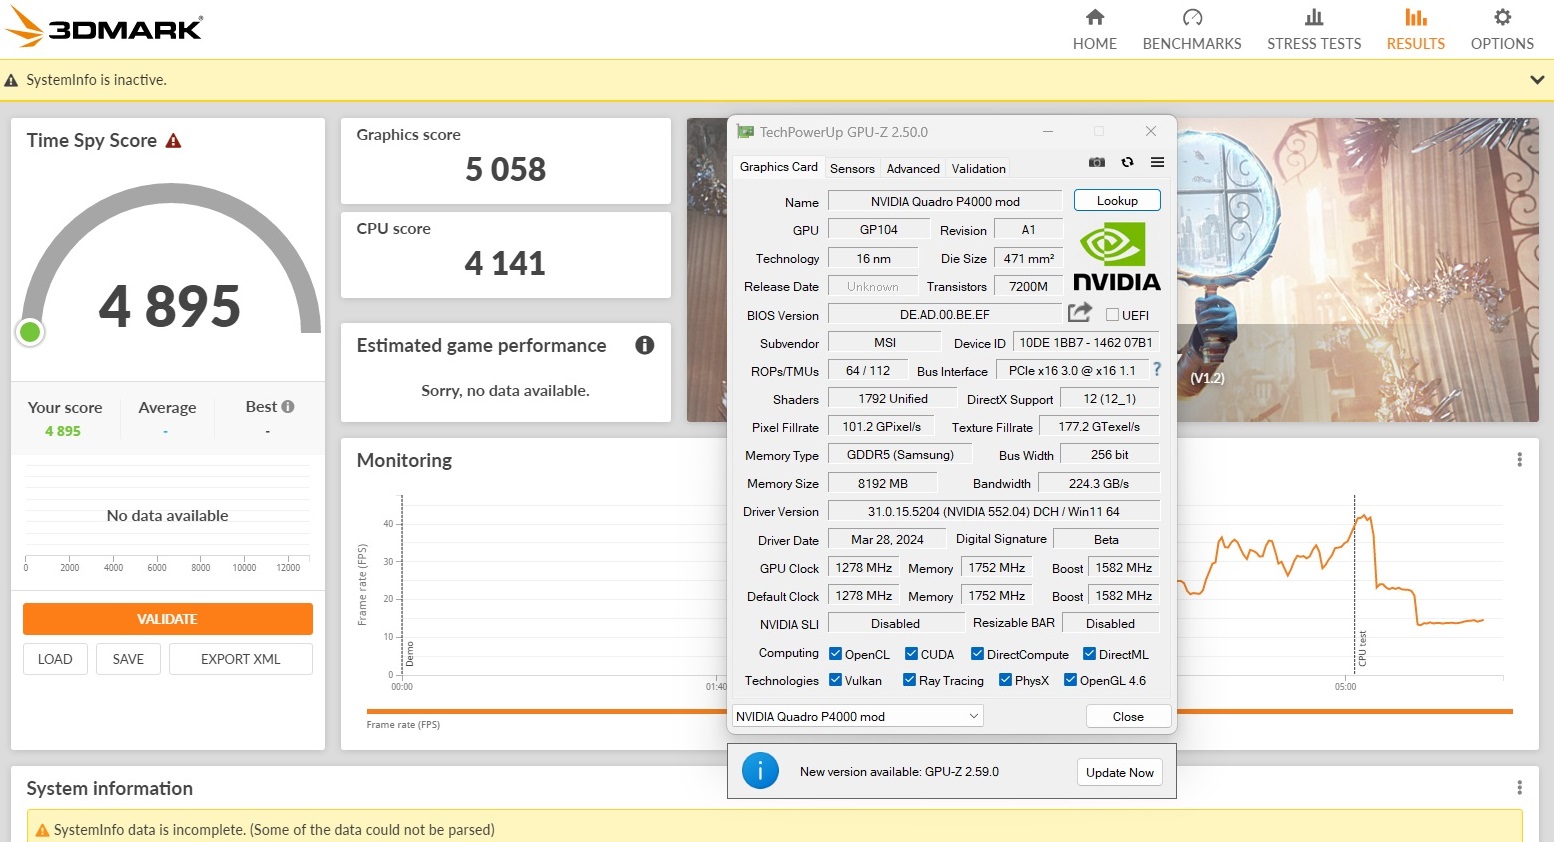This screenshot has width=1554, height=842.
Task: Click the green score gauge indicator dot
Action: [x=30, y=332]
